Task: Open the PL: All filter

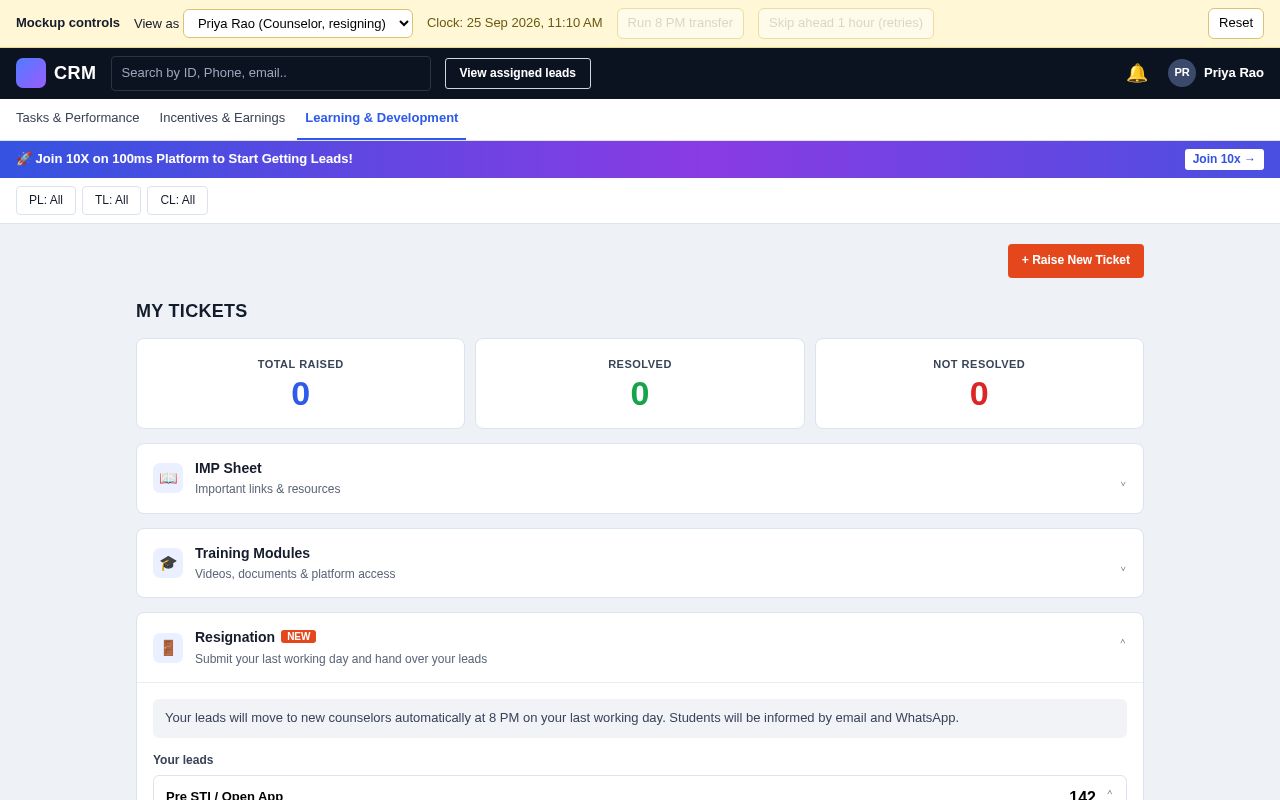Action: [x=46, y=200]
